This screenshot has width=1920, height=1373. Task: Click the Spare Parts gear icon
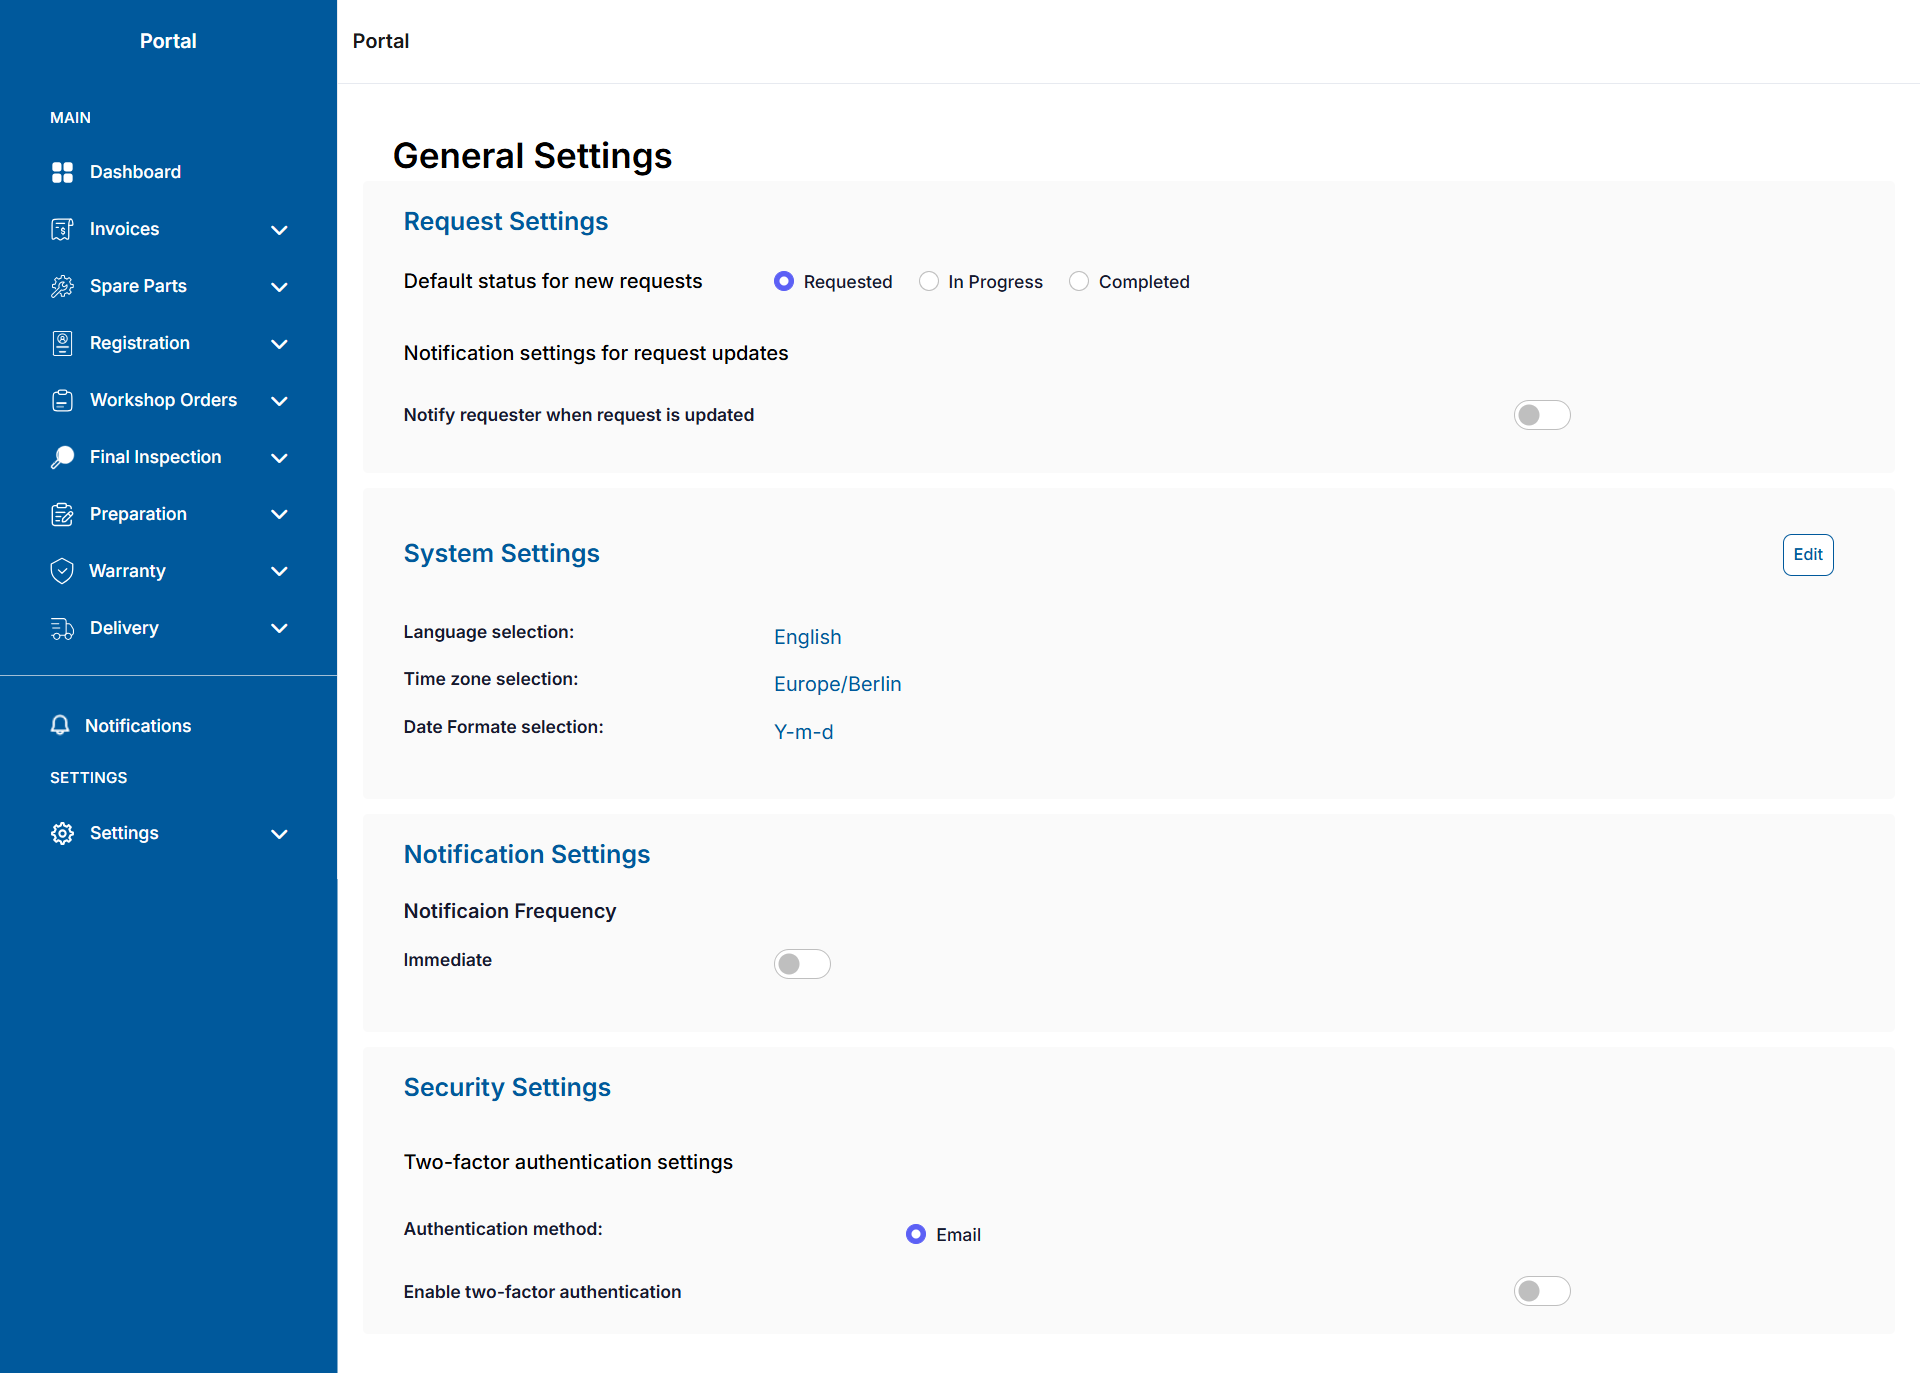click(62, 286)
